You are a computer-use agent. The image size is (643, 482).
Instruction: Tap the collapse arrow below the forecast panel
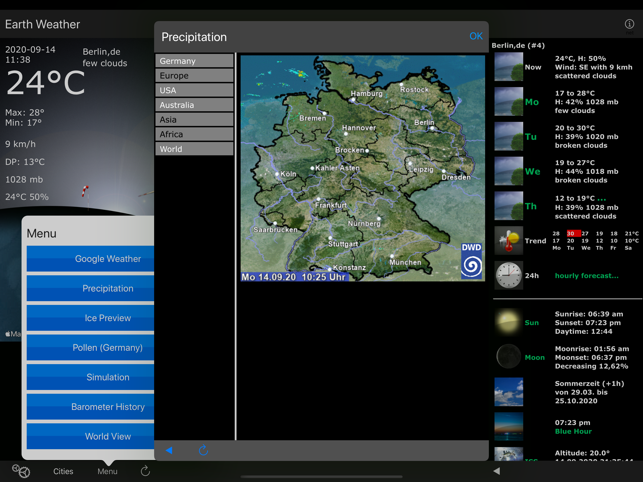tap(497, 471)
